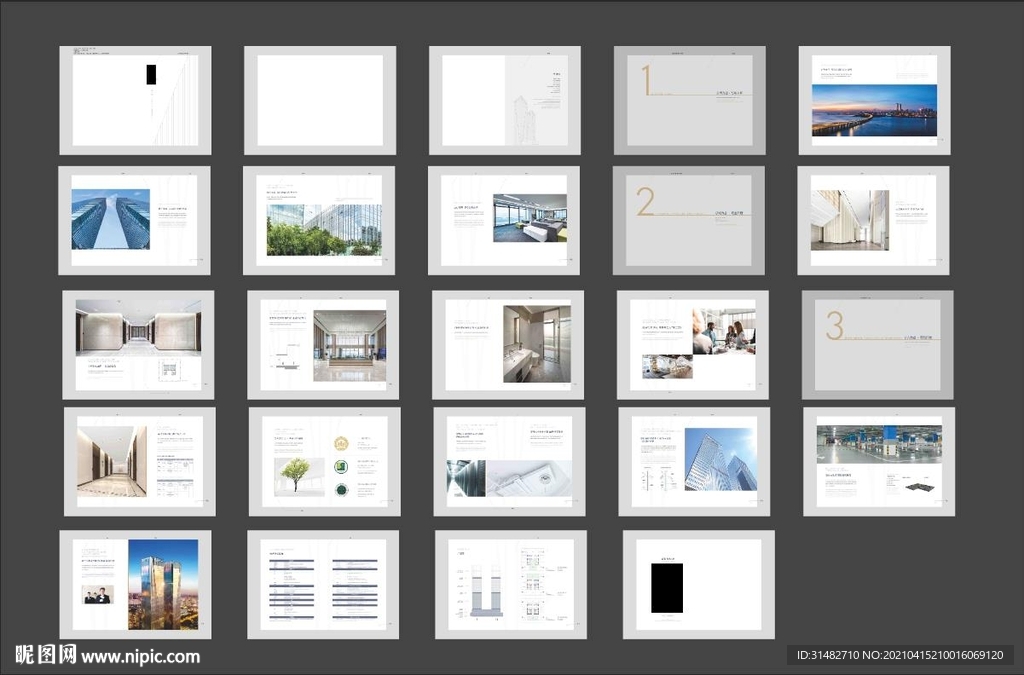Select the glass building with green trees page
This screenshot has height=675, width=1024.
[x=319, y=220]
